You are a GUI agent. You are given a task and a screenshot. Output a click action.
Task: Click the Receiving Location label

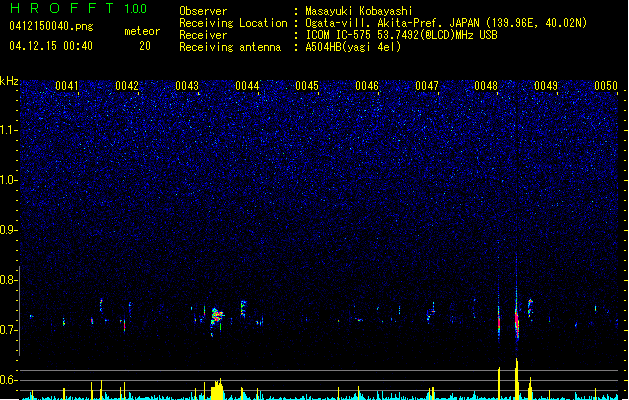[233, 23]
